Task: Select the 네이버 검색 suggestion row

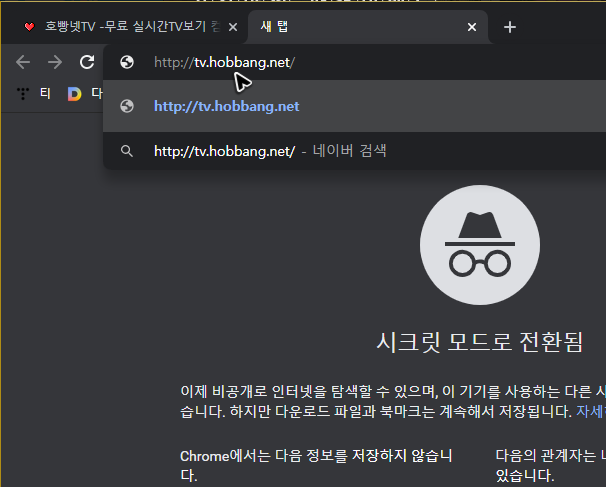Action: [354, 151]
